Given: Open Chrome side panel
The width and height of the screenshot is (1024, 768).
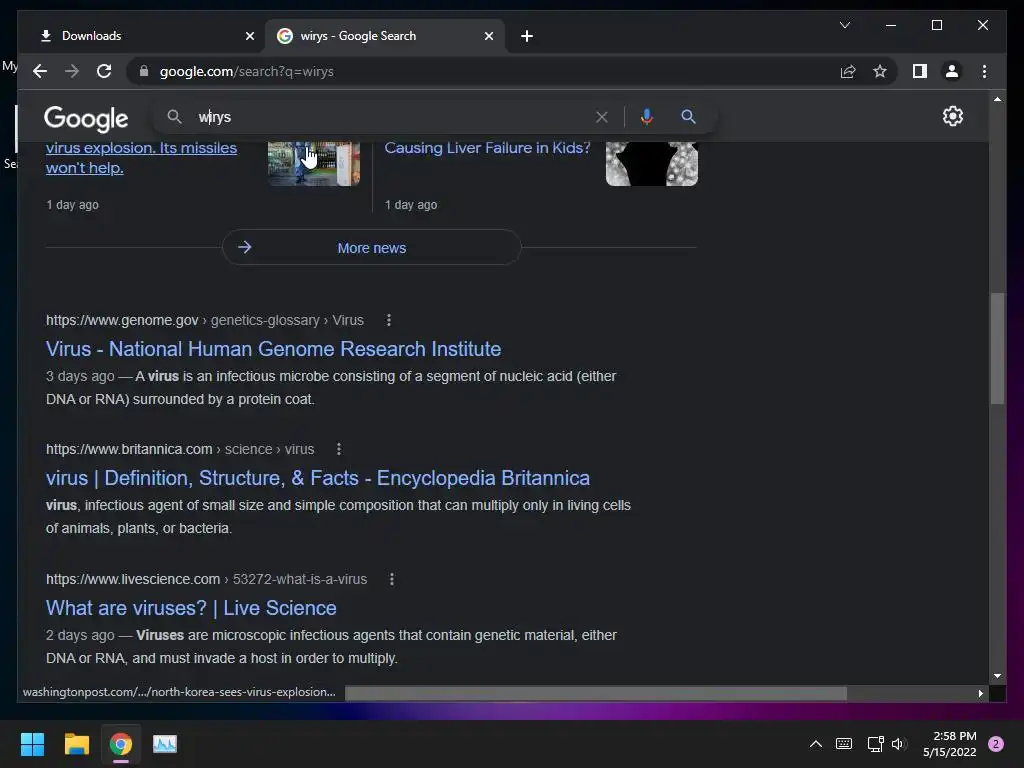Looking at the screenshot, I should coord(920,71).
